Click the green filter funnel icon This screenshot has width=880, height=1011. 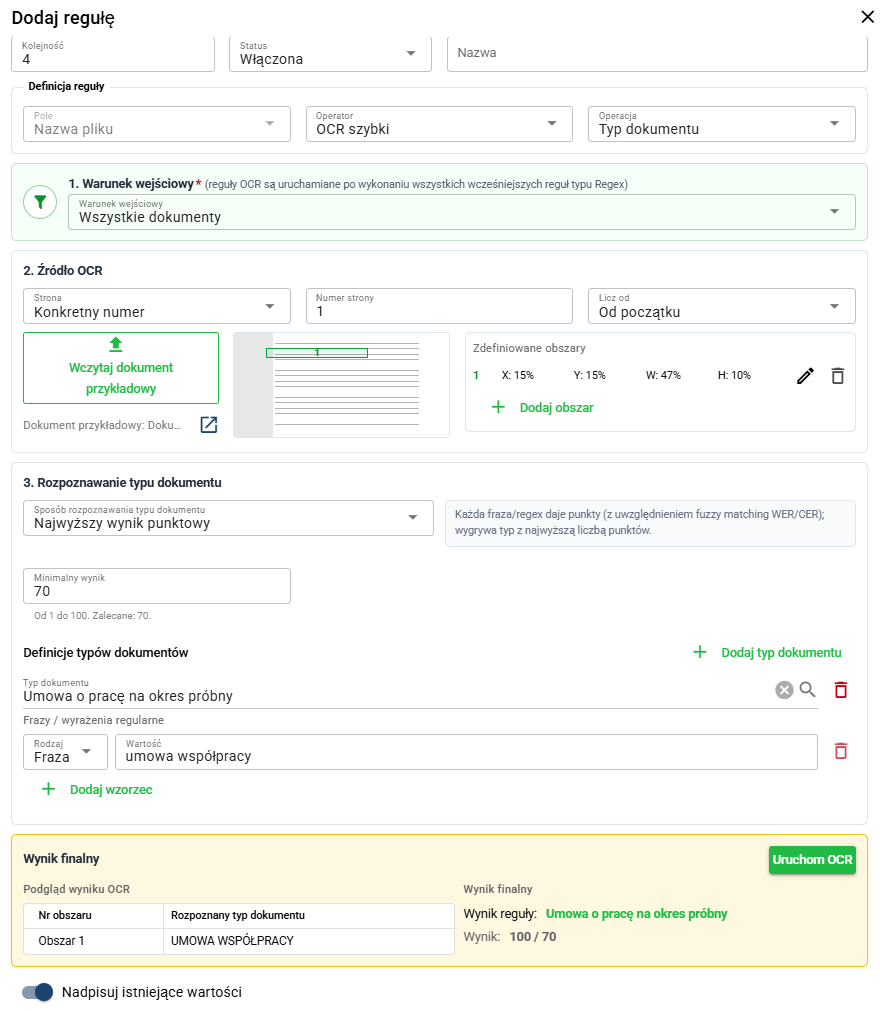[40, 202]
